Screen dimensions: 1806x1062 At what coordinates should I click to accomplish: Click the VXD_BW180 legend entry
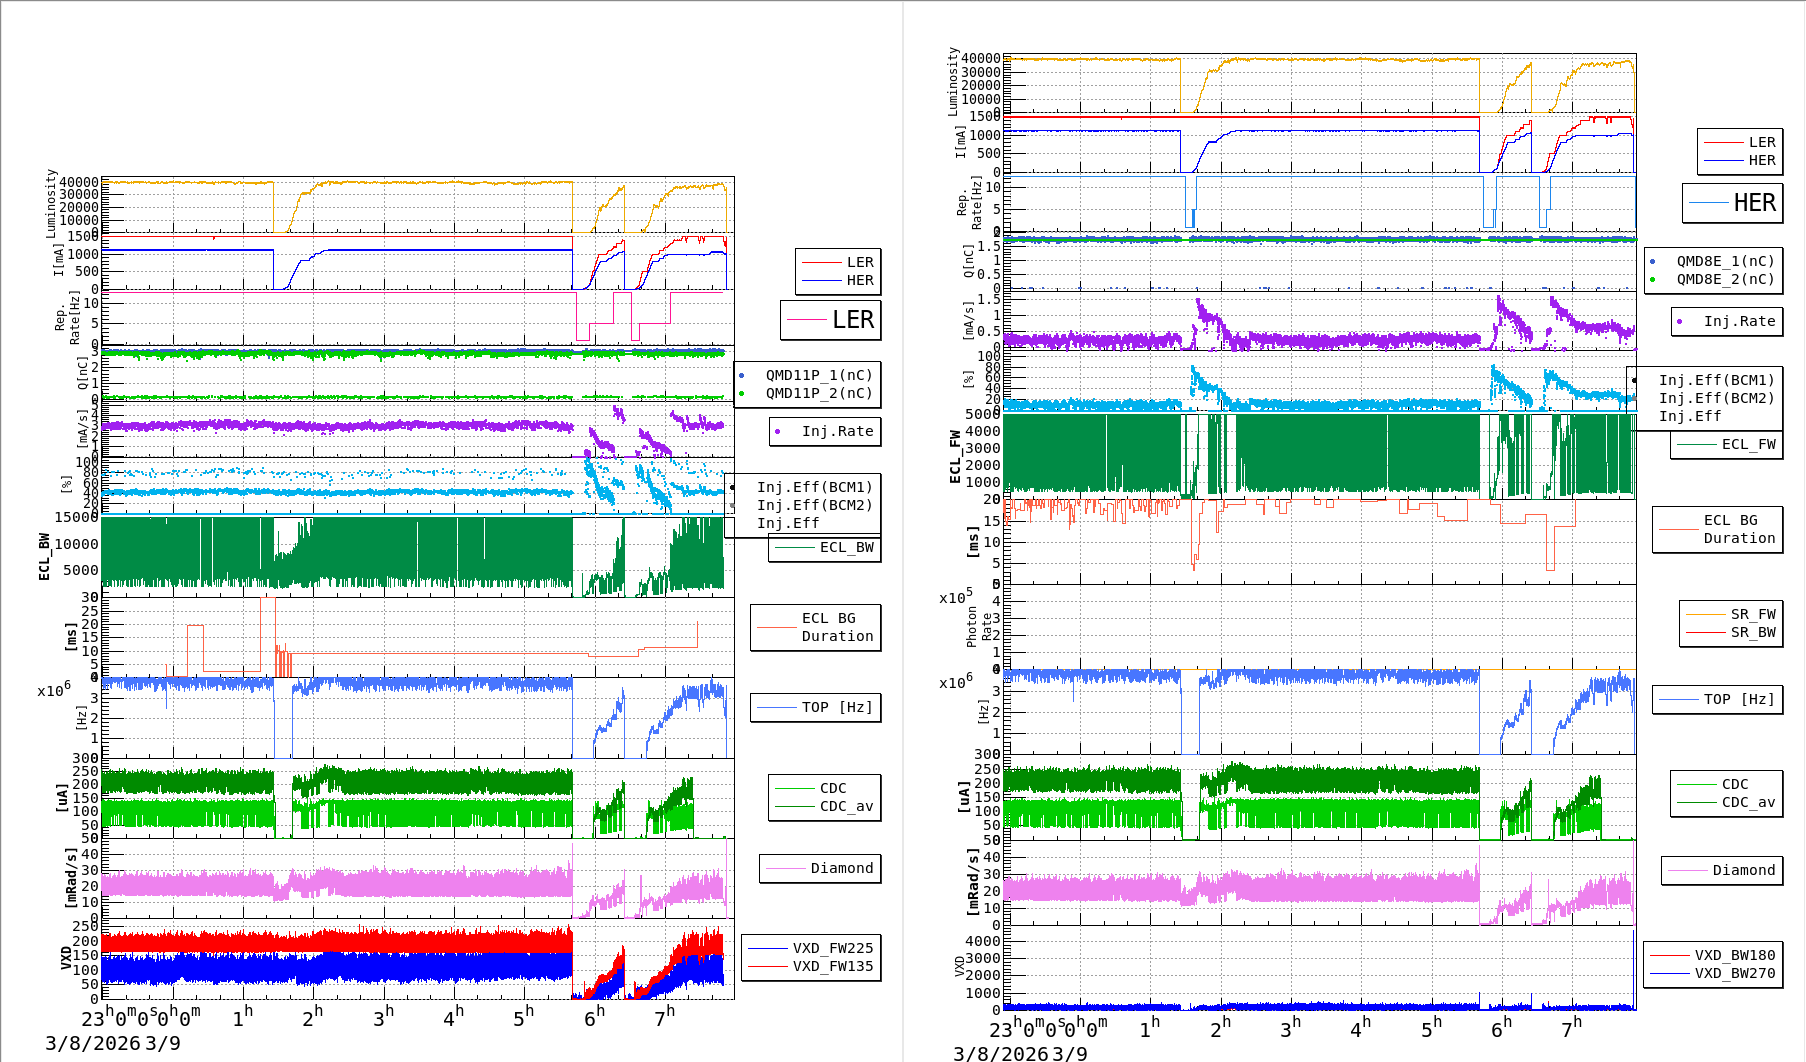pos(1733,955)
